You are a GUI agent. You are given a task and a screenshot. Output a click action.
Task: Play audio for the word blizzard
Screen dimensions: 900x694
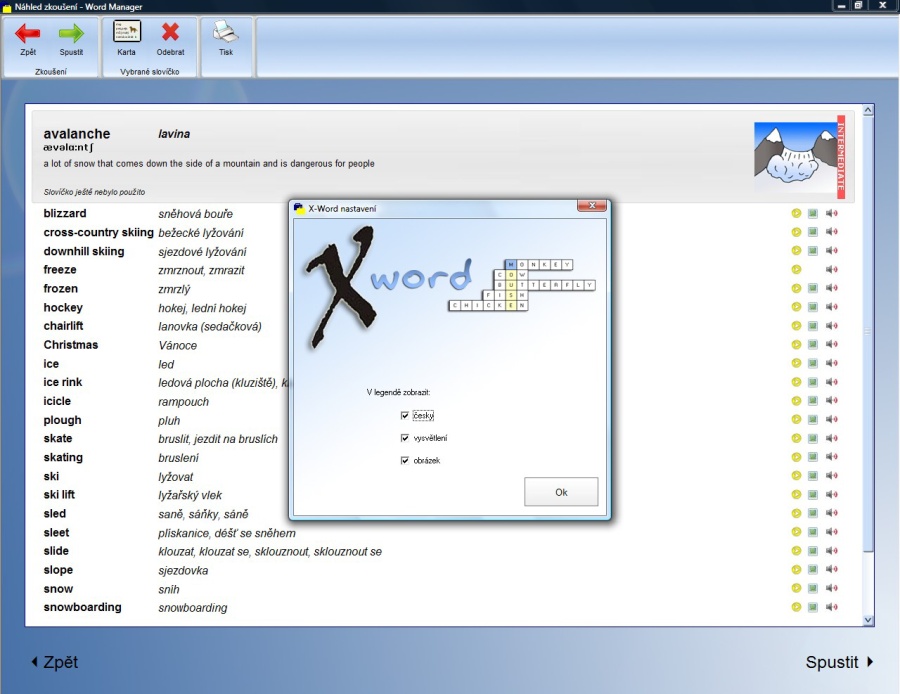click(832, 213)
